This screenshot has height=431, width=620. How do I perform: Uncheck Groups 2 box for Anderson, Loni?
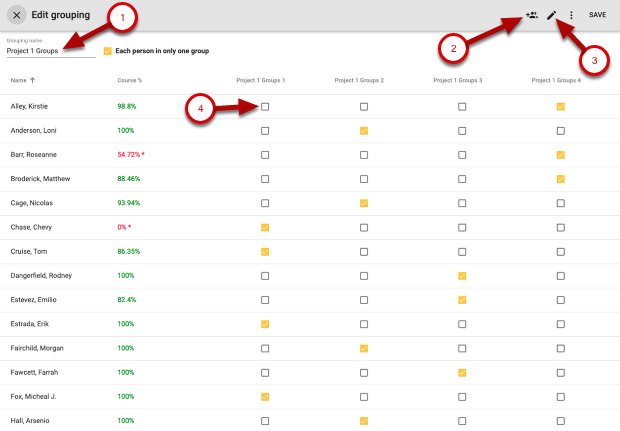pyautogui.click(x=364, y=130)
